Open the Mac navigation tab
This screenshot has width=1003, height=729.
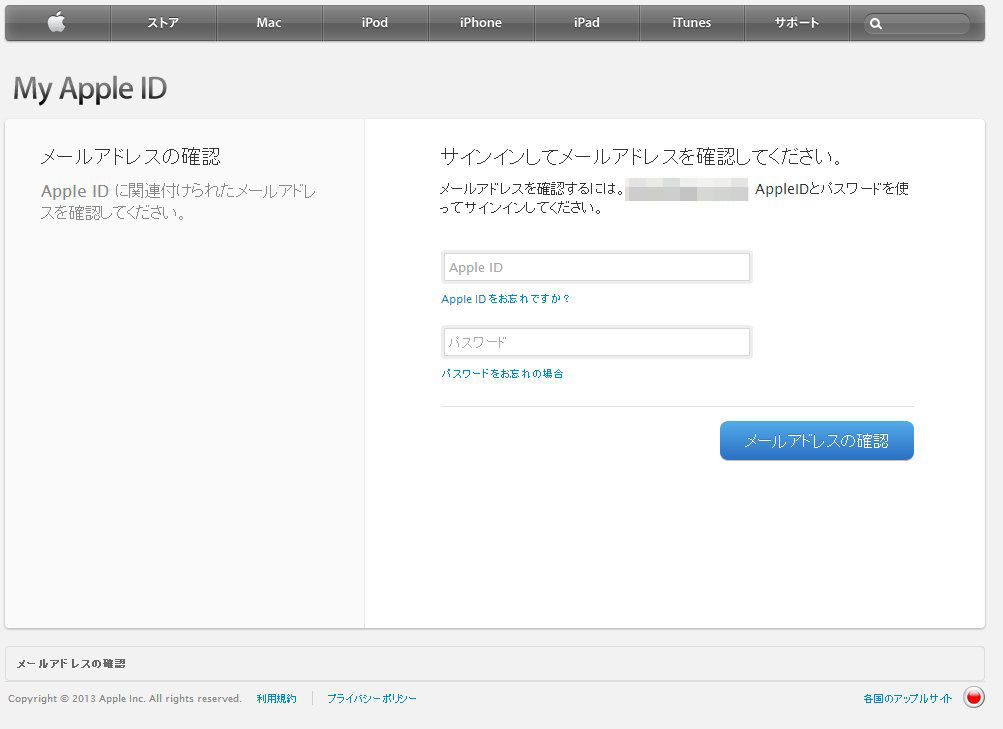269,22
